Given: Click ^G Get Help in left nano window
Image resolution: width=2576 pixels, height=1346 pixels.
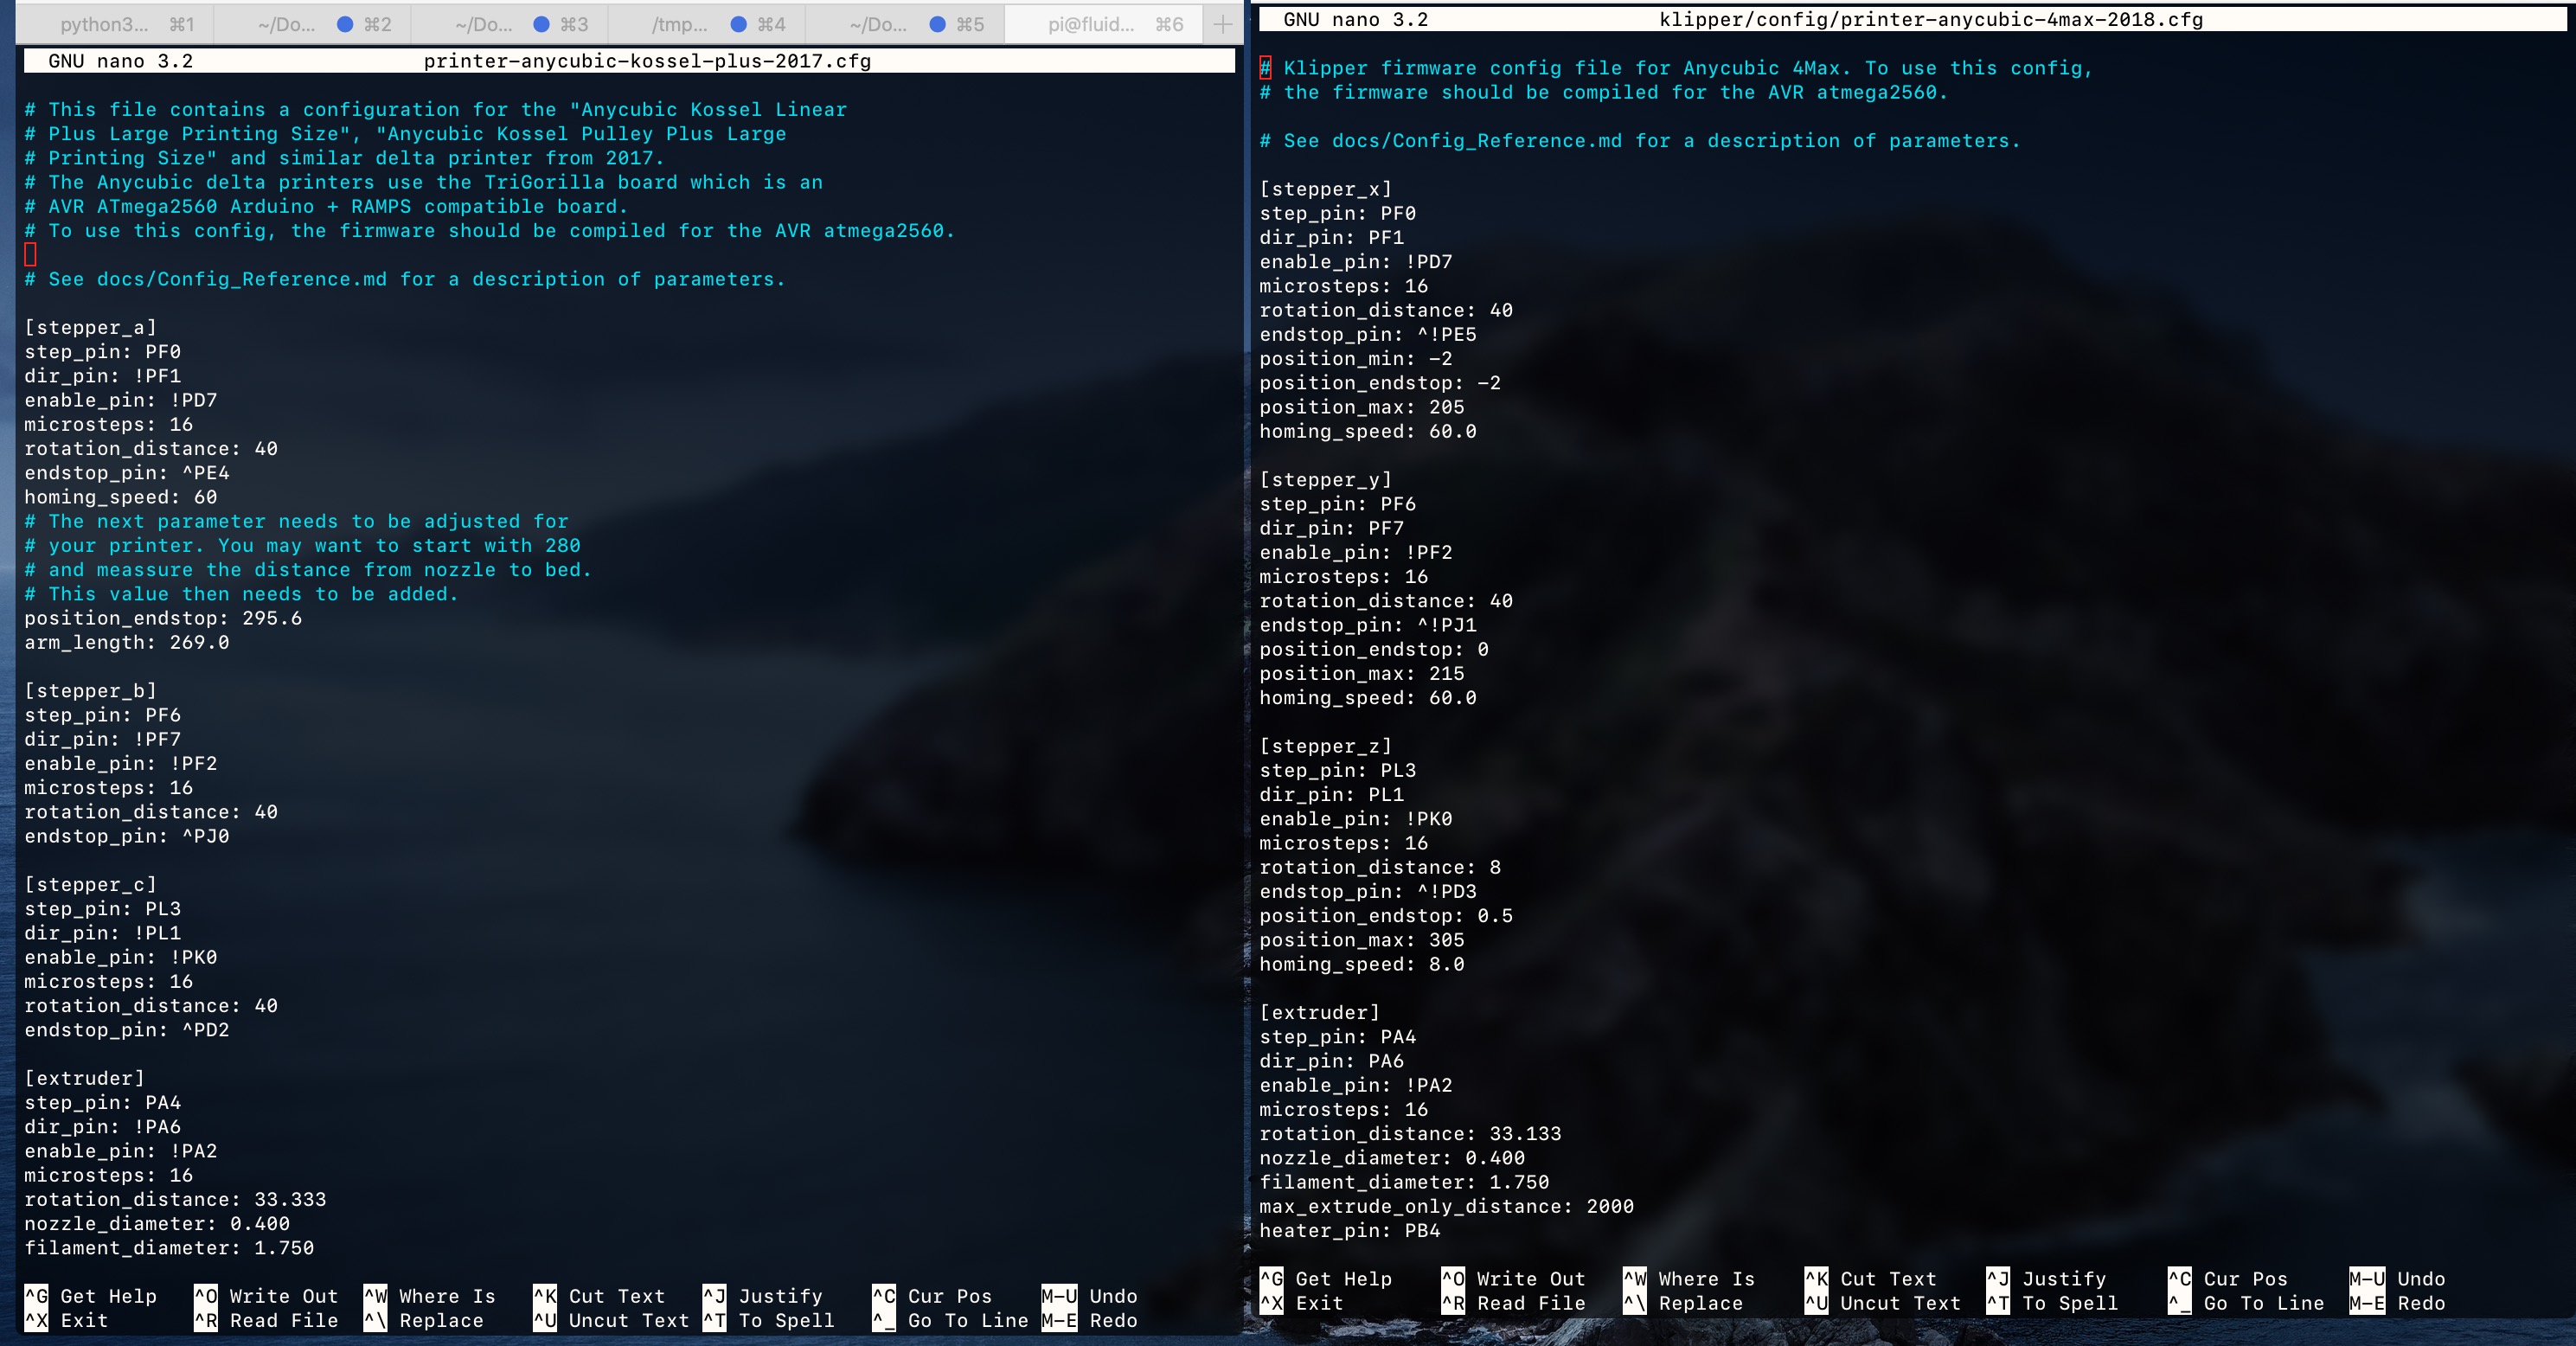Looking at the screenshot, I should 91,1296.
